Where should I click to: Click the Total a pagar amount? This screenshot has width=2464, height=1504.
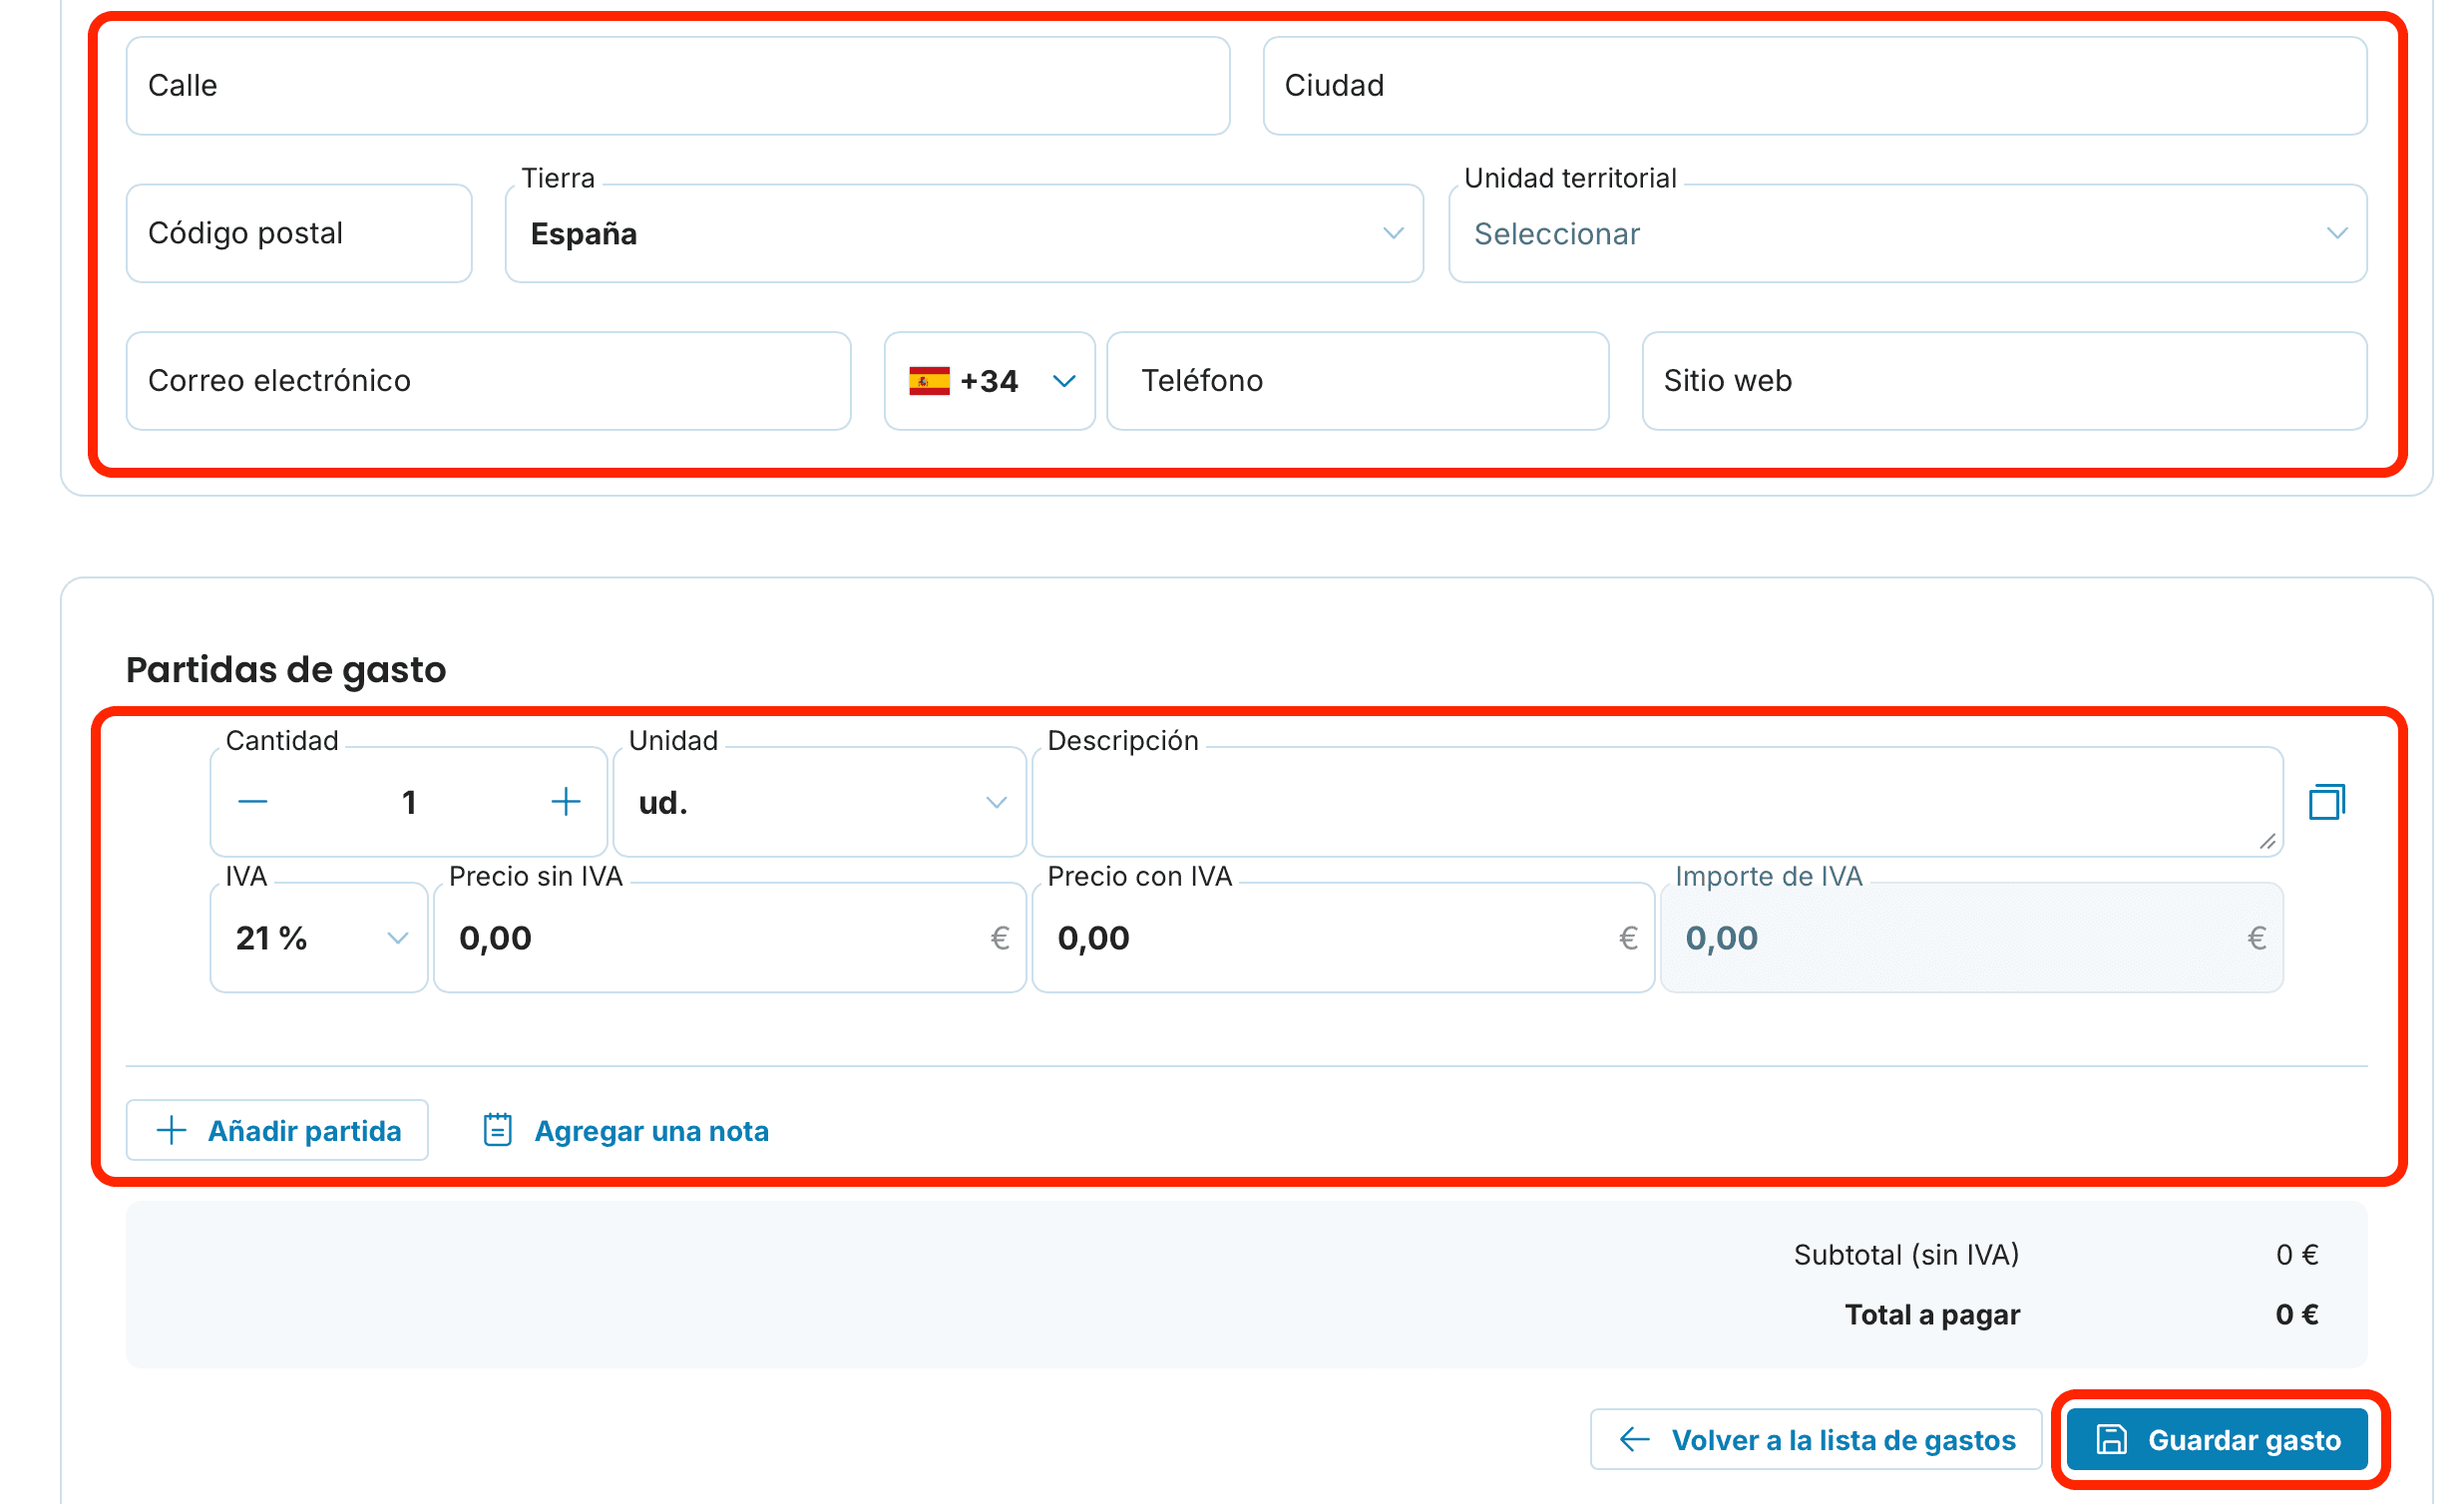2296,1315
